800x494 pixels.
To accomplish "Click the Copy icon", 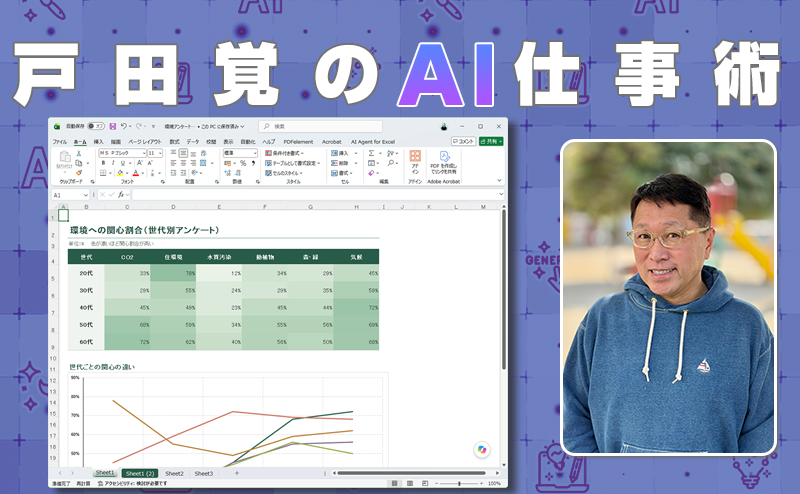I will (x=79, y=163).
